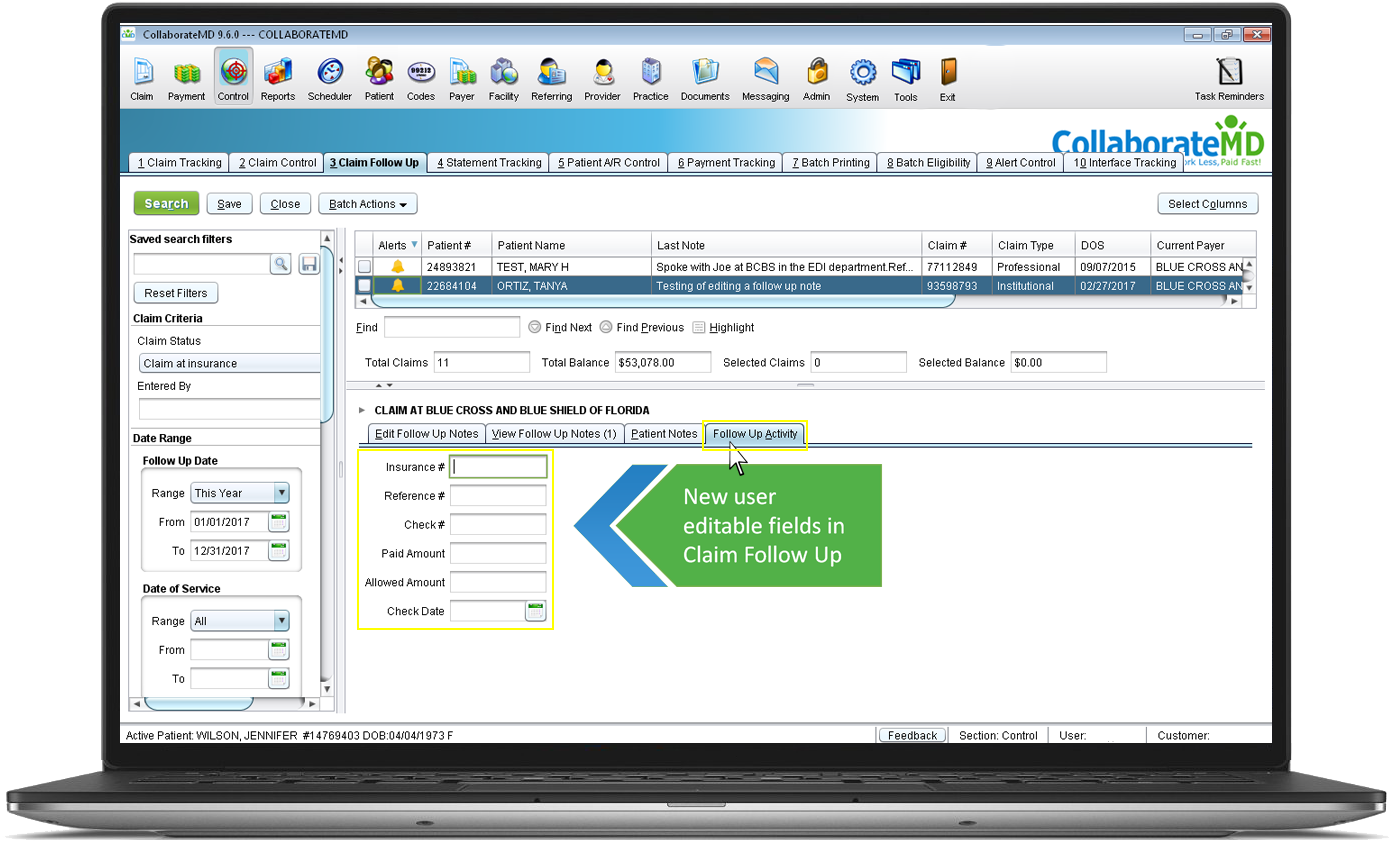Click the Save button
Viewport: 1393px width, 841px height.
pos(229,204)
